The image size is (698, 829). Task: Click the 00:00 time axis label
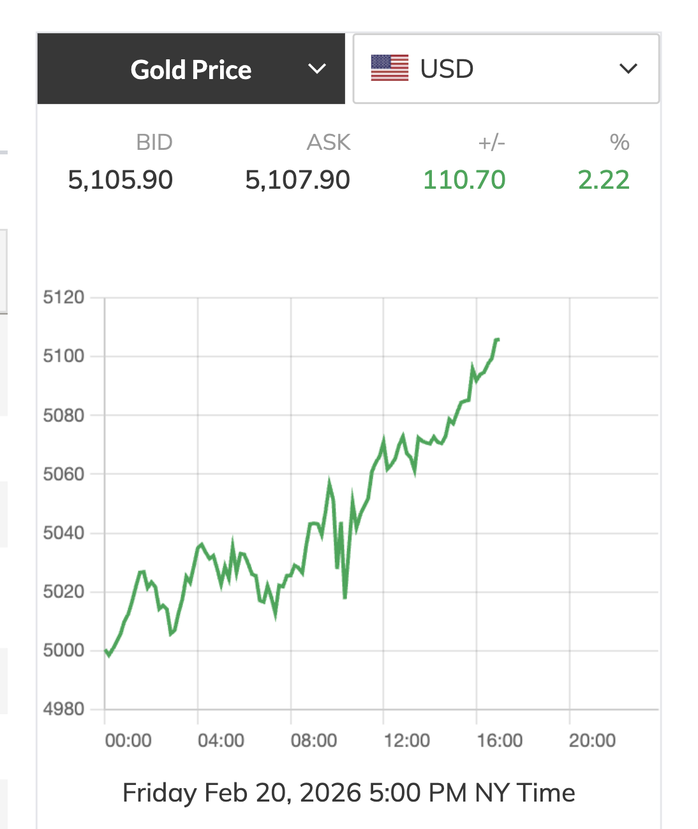point(128,741)
